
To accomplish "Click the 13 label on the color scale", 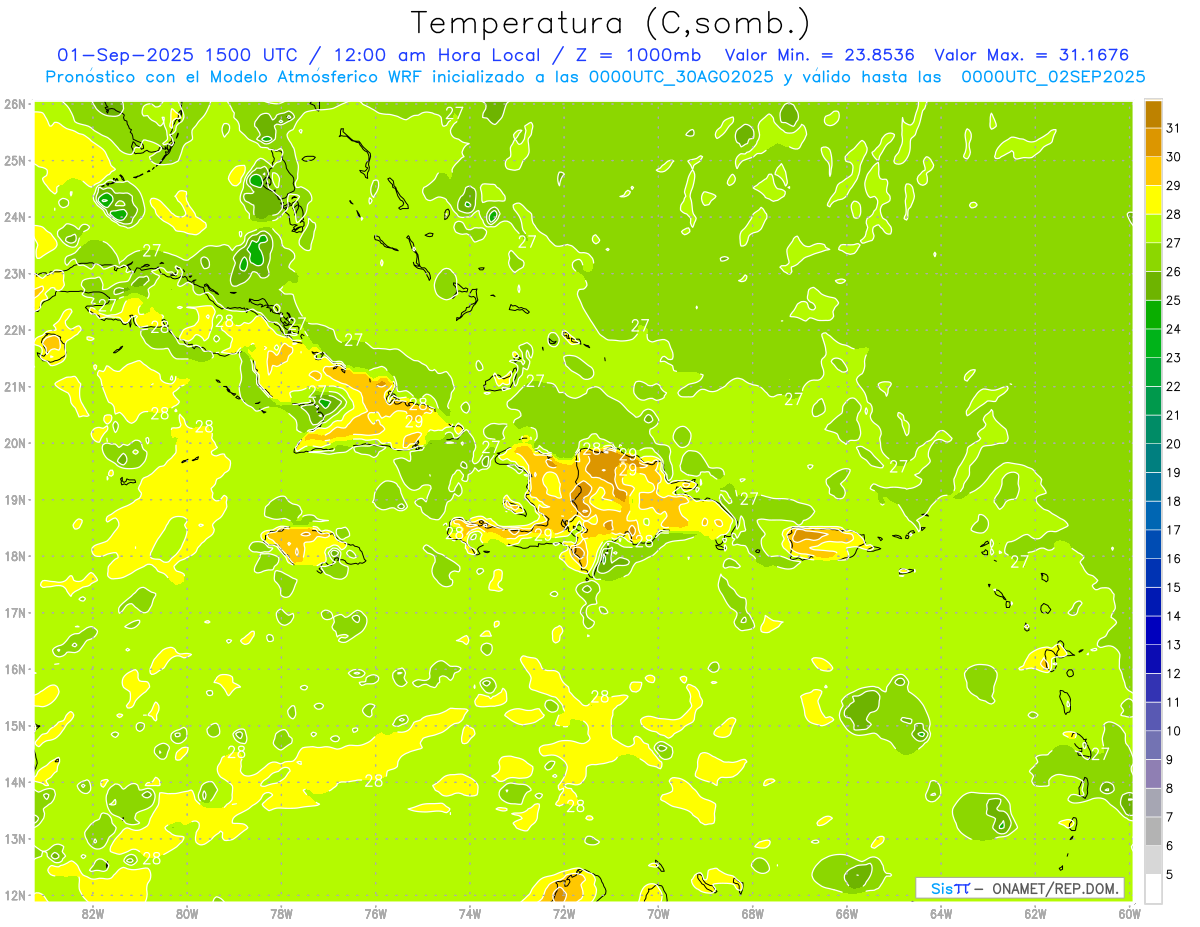I will click(x=1173, y=645).
